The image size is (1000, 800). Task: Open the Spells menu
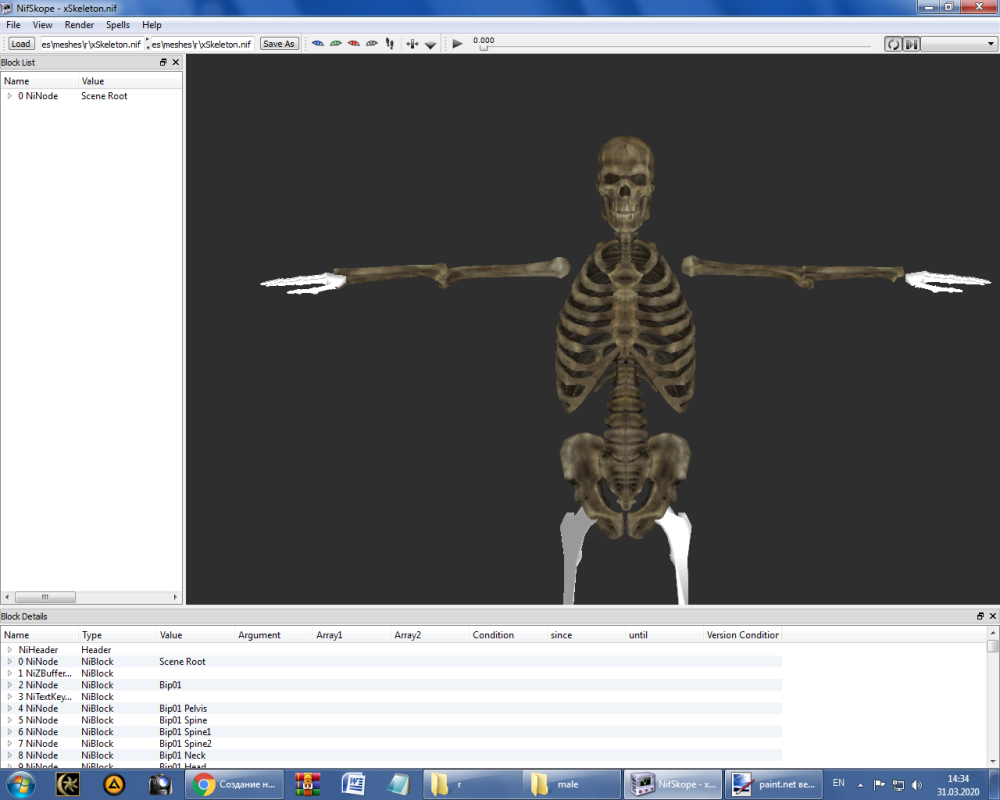pyautogui.click(x=117, y=25)
